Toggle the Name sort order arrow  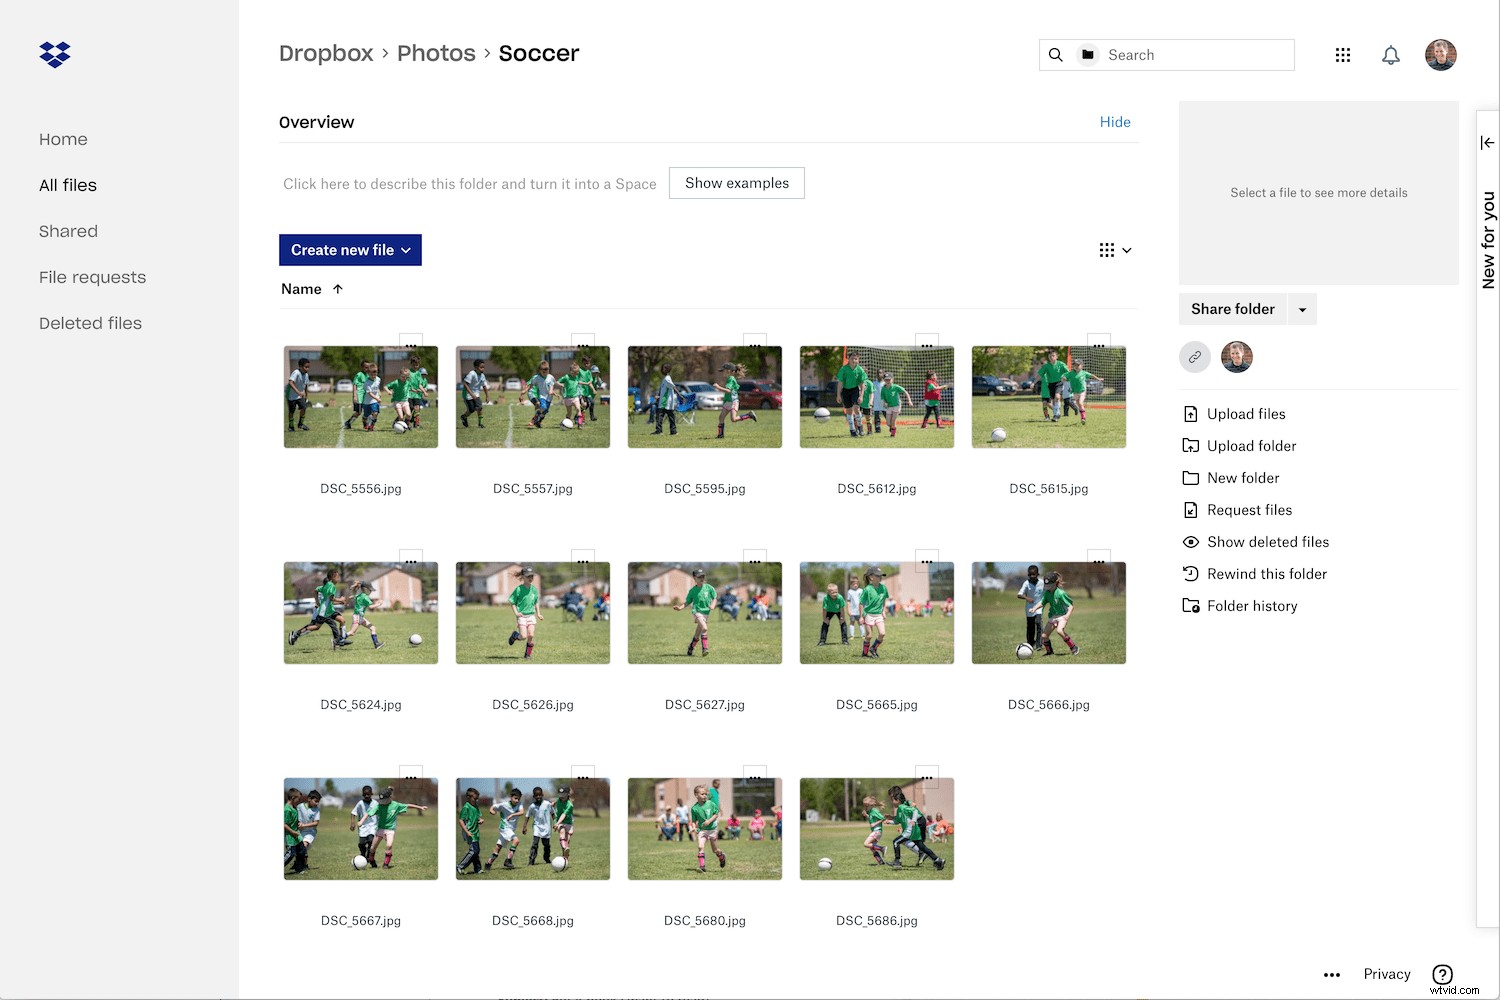[337, 288]
